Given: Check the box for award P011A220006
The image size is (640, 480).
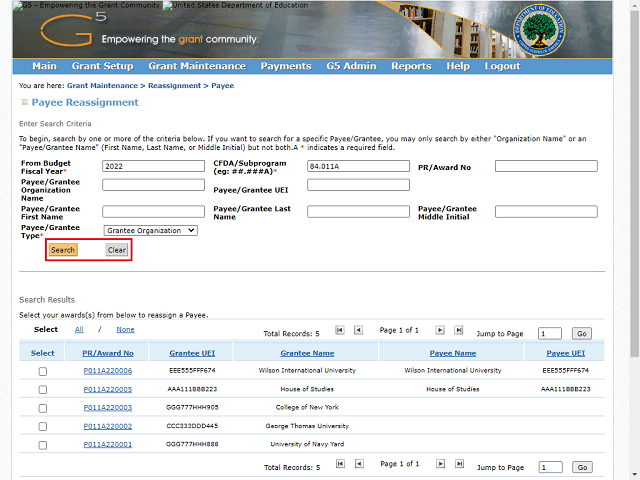Looking at the screenshot, I should coord(43,371).
